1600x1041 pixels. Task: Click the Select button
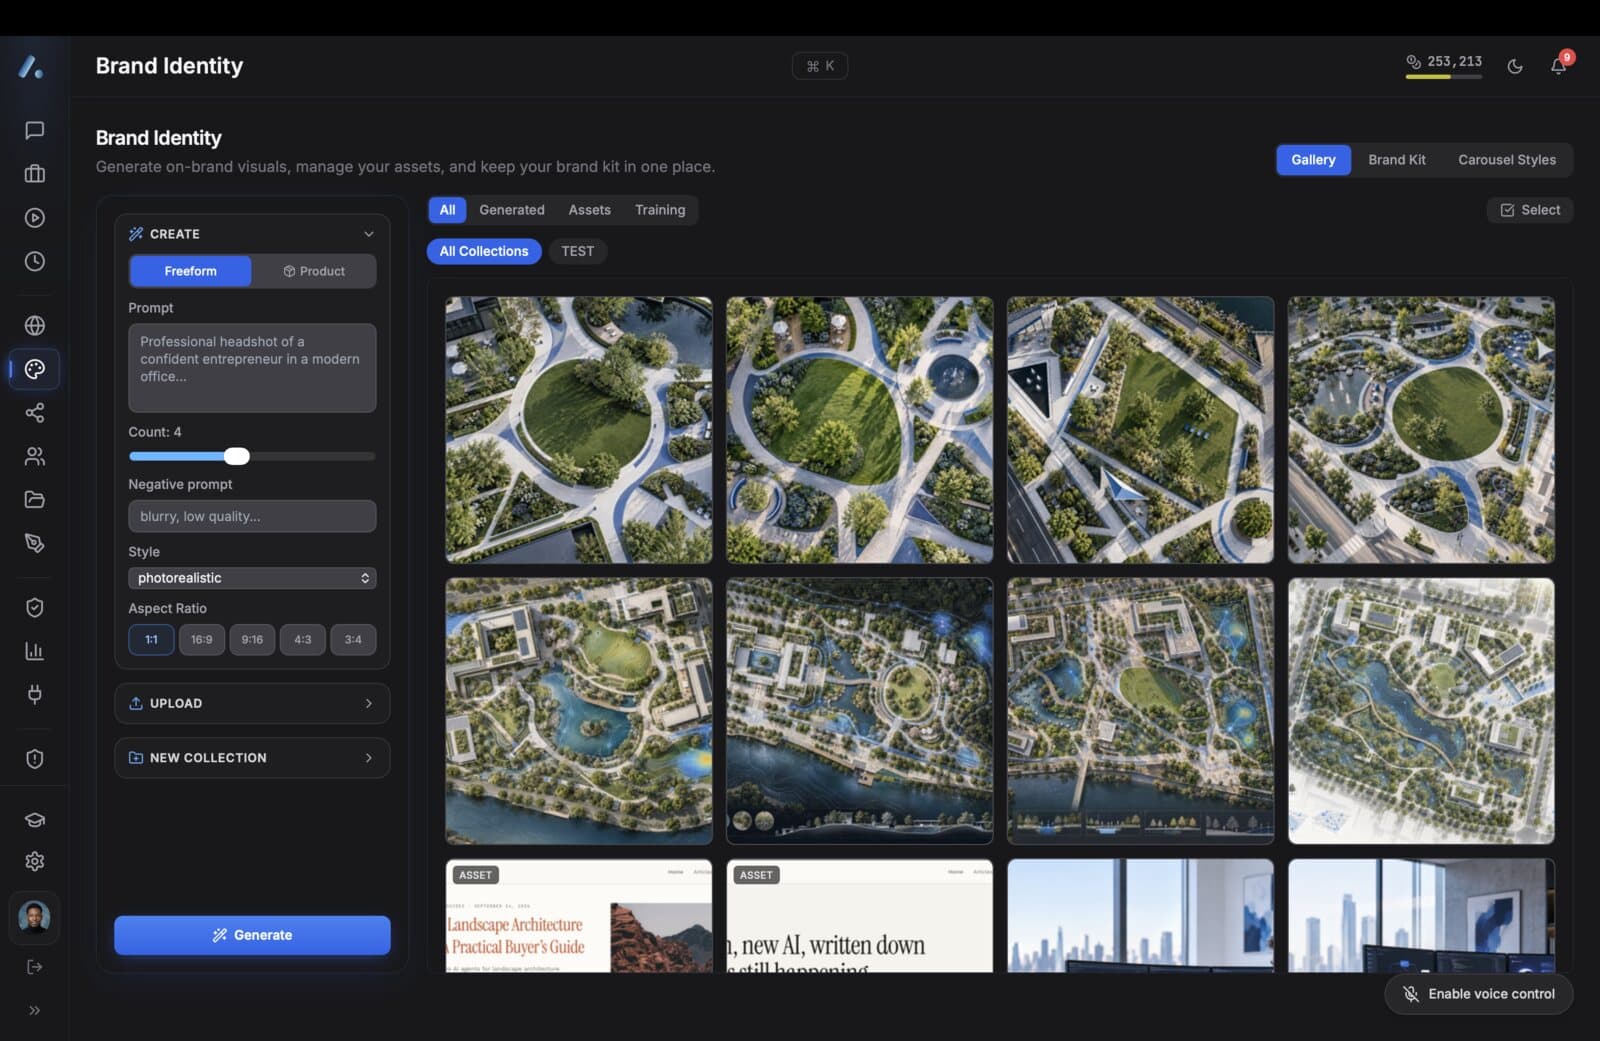pyautogui.click(x=1530, y=210)
